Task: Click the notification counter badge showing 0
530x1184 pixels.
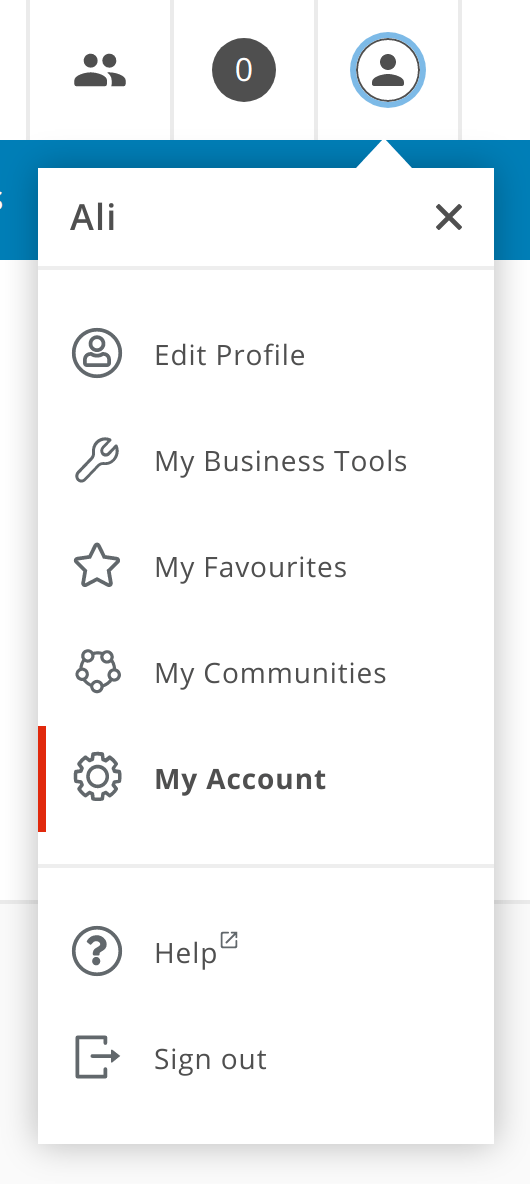Action: click(244, 70)
